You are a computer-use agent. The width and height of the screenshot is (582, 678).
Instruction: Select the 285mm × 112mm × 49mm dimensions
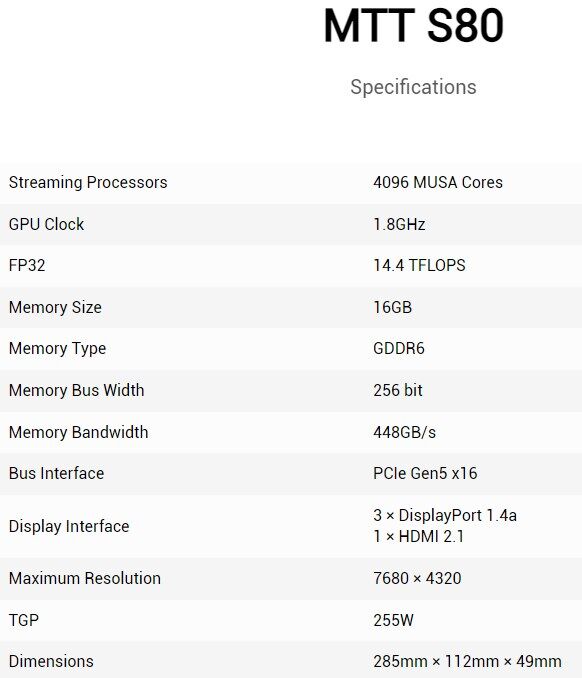(x=467, y=662)
